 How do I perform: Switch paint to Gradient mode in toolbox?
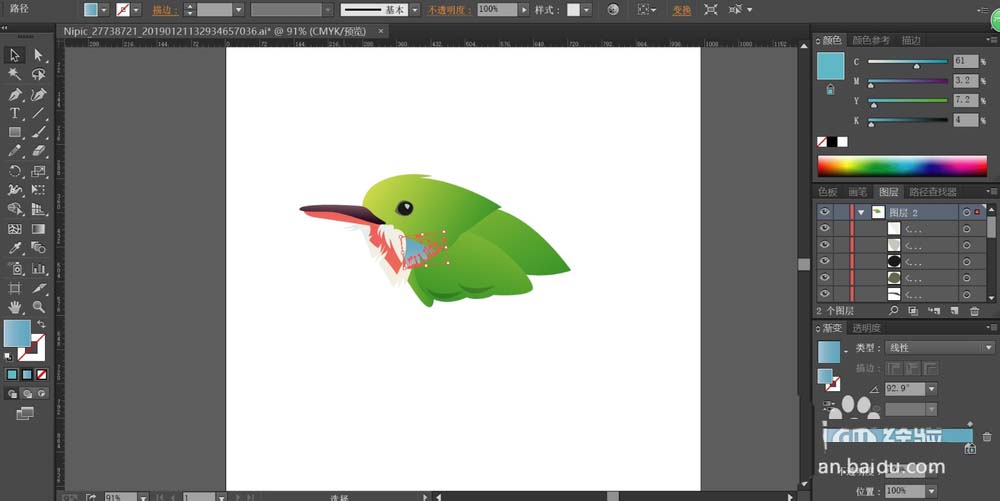27,375
